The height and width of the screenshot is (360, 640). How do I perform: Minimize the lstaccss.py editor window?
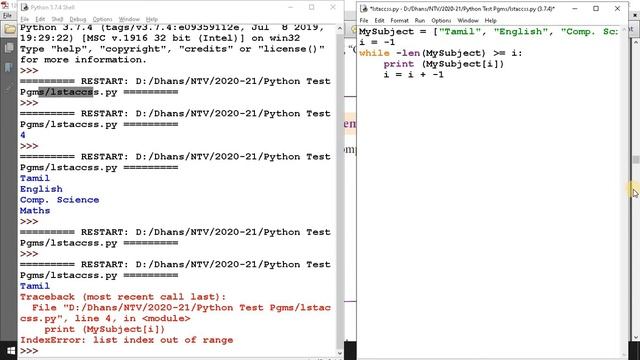[x=575, y=8]
